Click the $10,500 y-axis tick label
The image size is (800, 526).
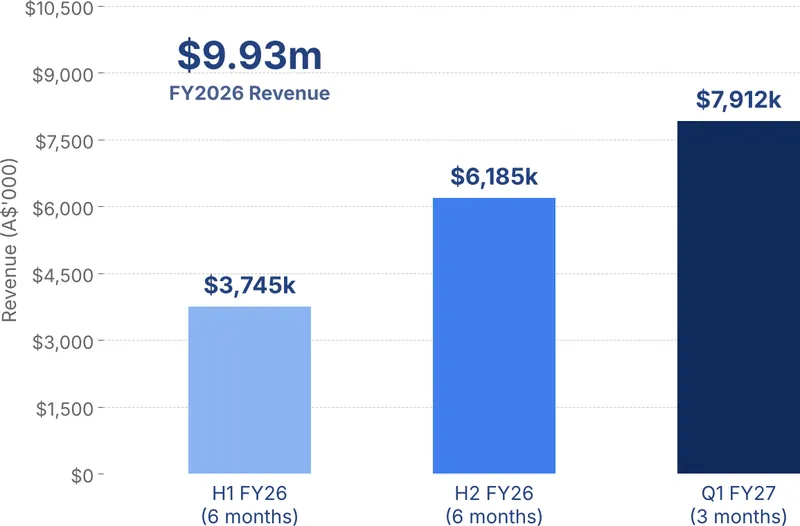[x=59, y=8]
